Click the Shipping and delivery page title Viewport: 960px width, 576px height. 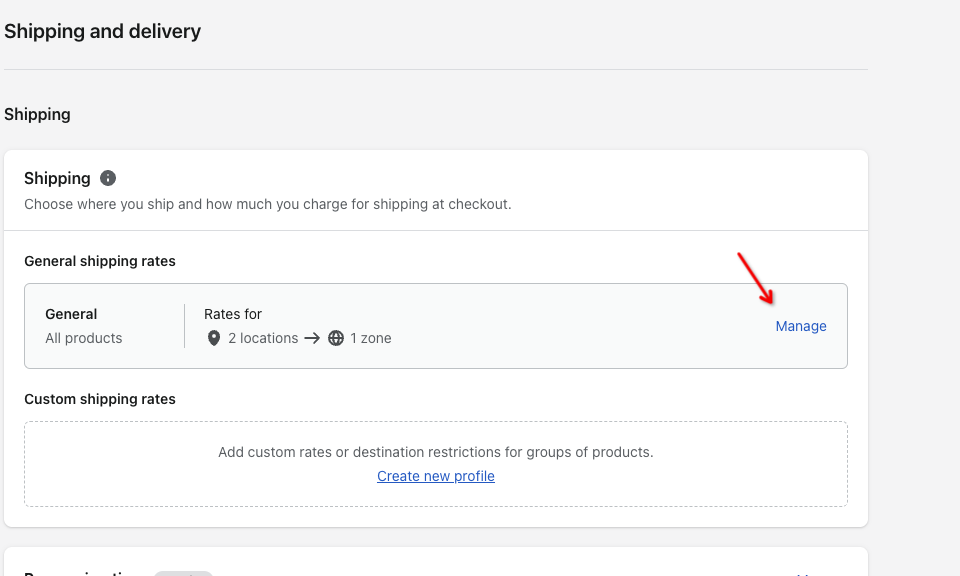[102, 32]
